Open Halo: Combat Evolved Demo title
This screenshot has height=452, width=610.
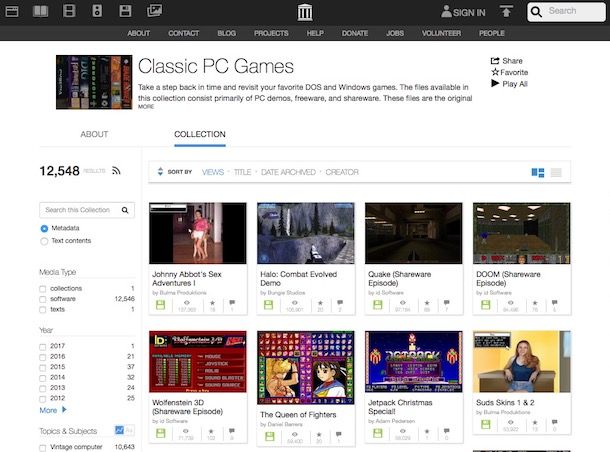(x=298, y=279)
